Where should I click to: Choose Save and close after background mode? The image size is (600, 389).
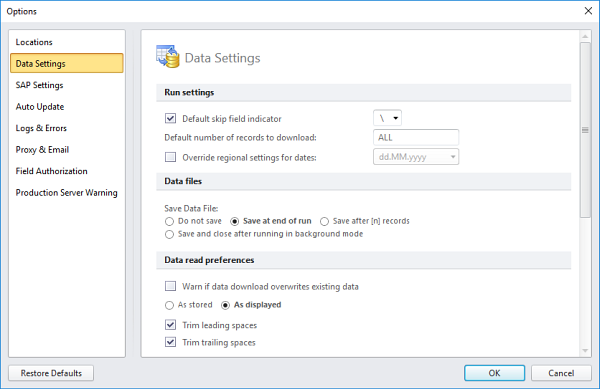[169, 234]
